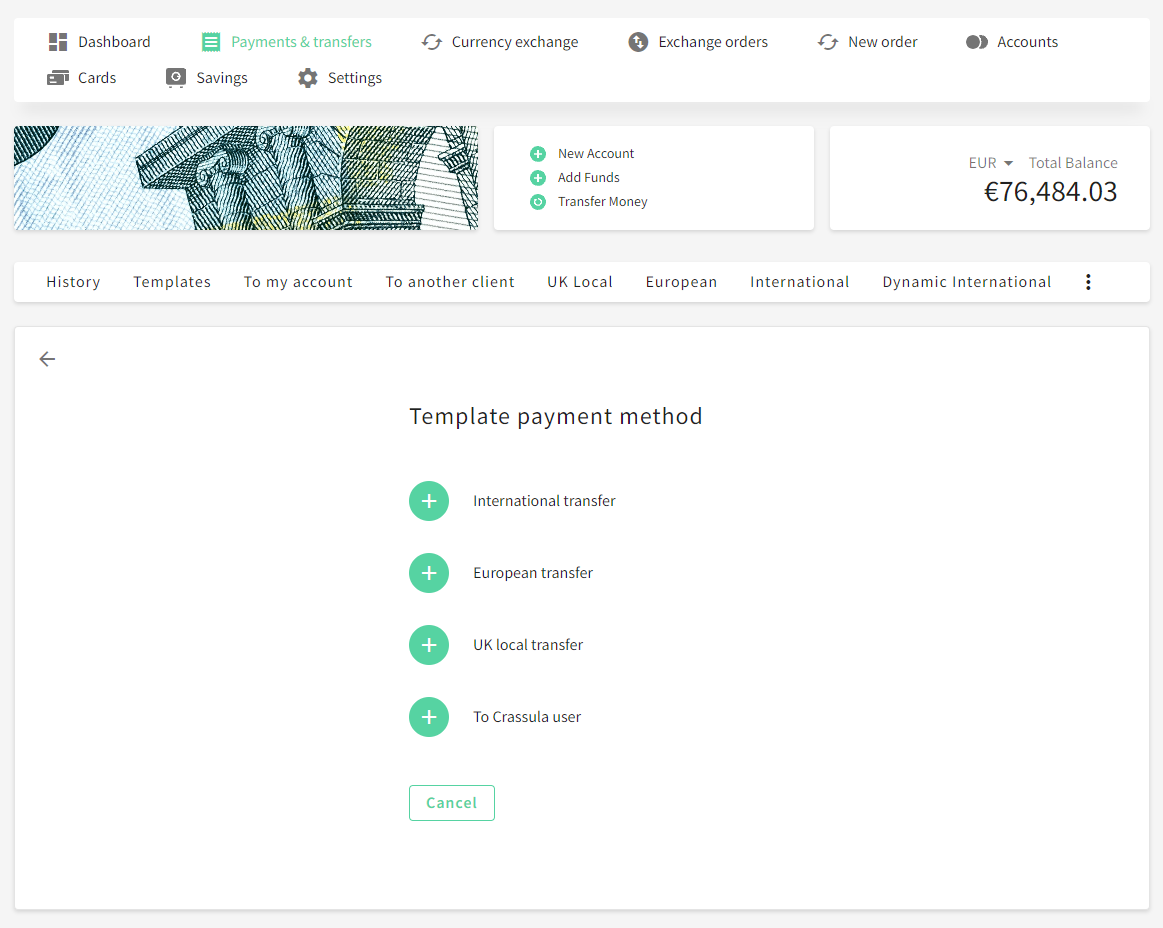1163x928 pixels.
Task: Click the banknote banner image
Action: pyautogui.click(x=246, y=178)
